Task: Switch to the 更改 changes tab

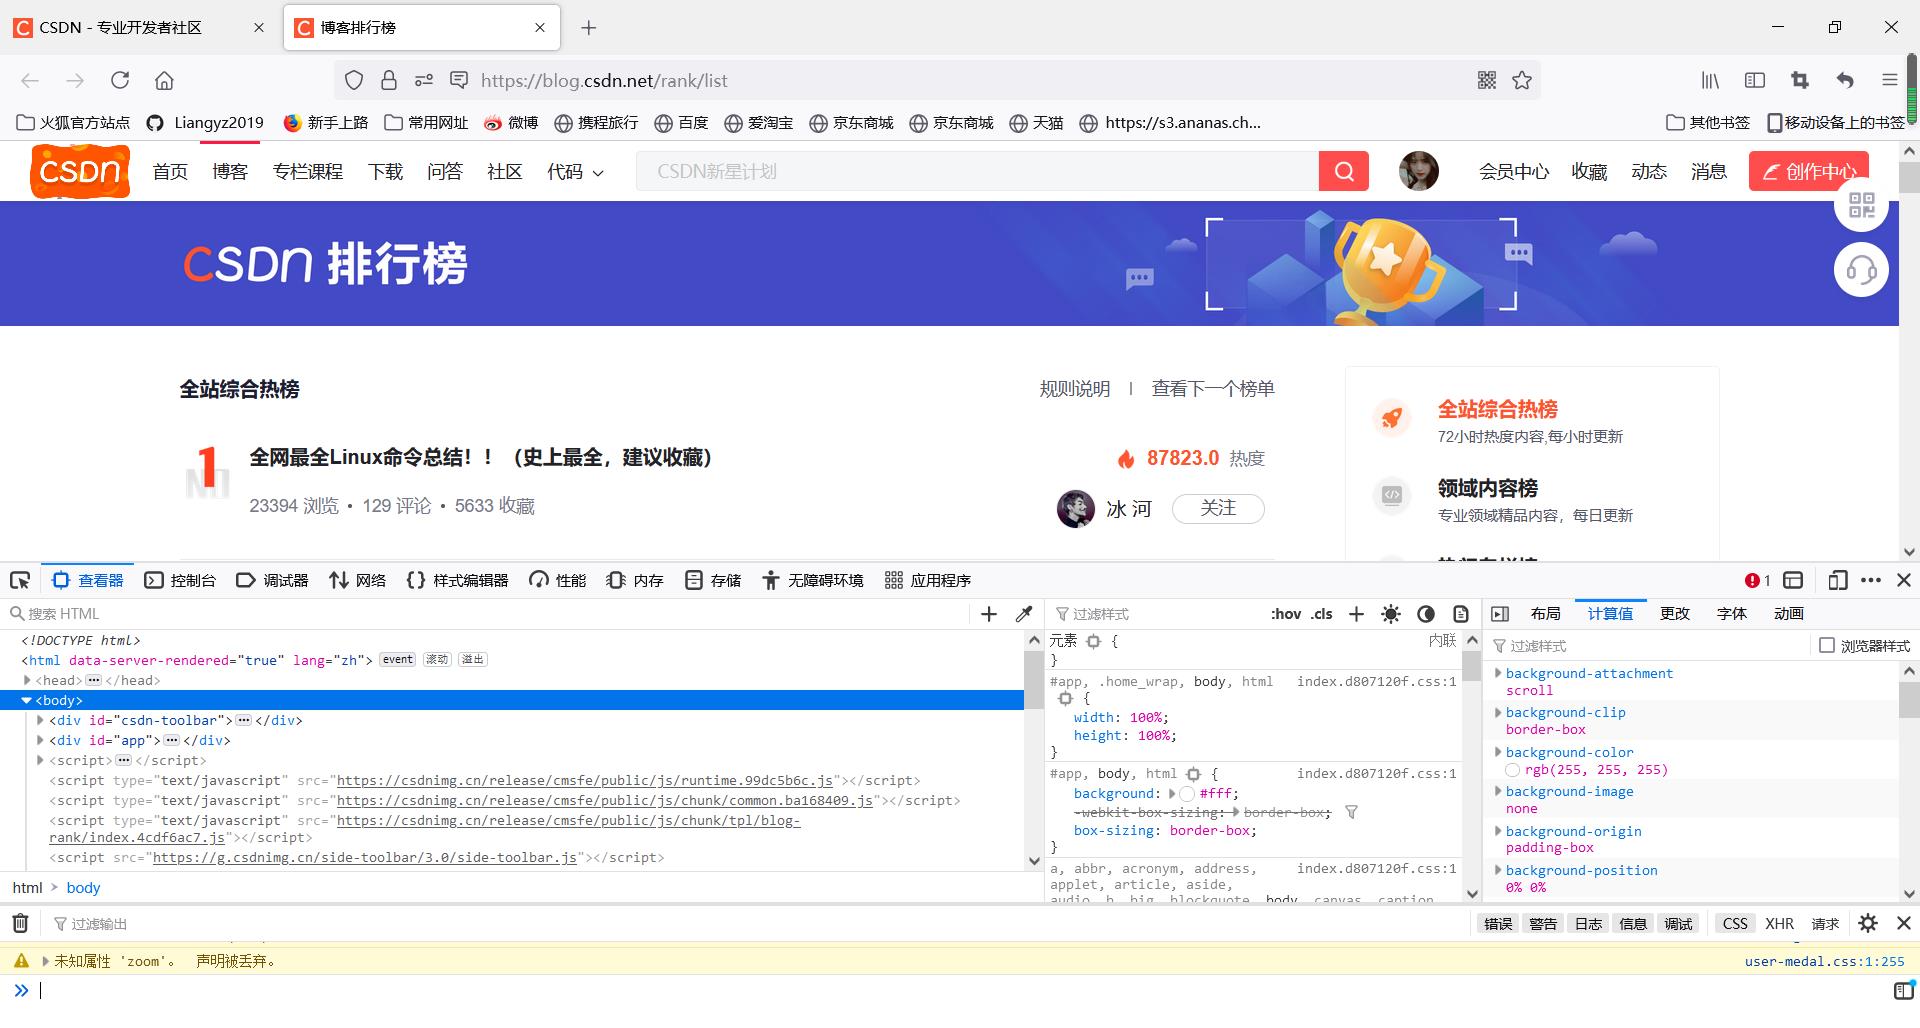Action: point(1675,614)
